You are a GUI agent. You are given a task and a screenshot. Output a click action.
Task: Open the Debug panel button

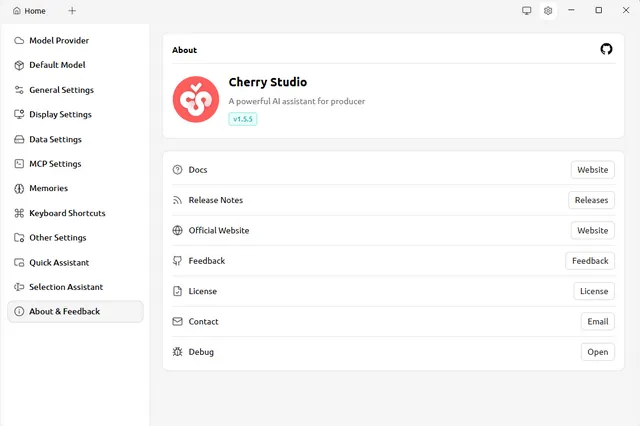[x=597, y=352]
